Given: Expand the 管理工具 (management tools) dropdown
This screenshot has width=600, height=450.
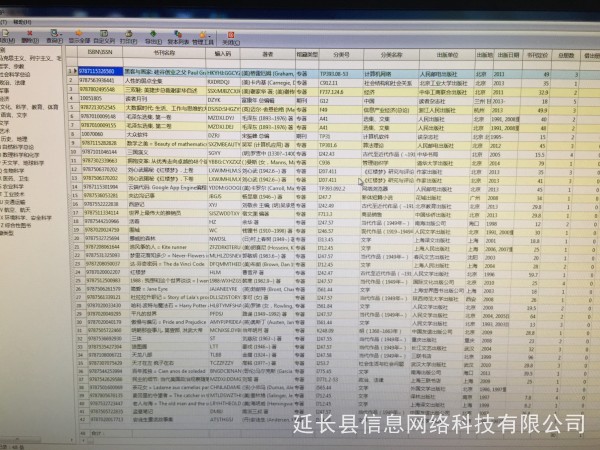Looking at the screenshot, I should [x=205, y=39].
